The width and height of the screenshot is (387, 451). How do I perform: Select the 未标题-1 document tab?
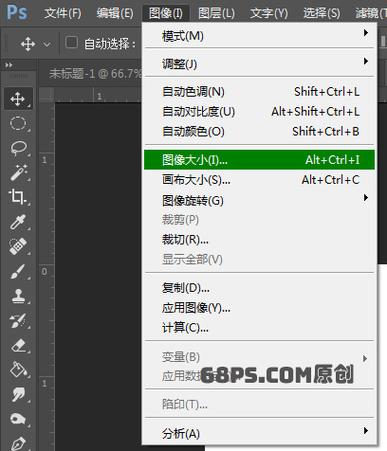(95, 73)
